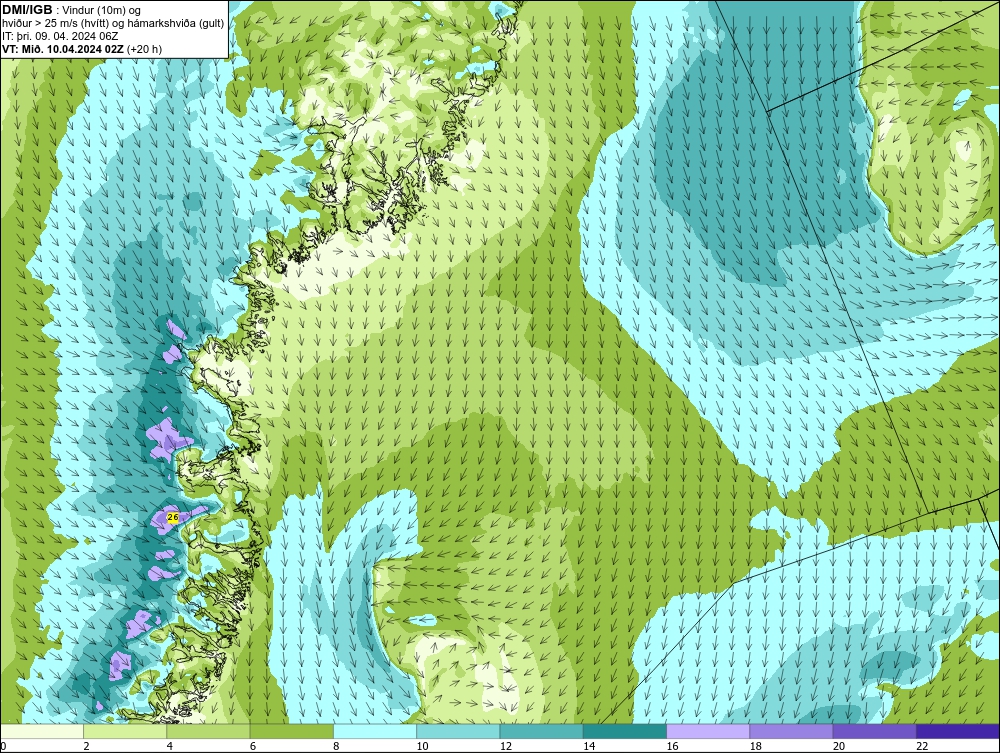Select the 4–6 m/s green legend swatch
Viewport: 1000px width, 753px height.
[x=209, y=731]
